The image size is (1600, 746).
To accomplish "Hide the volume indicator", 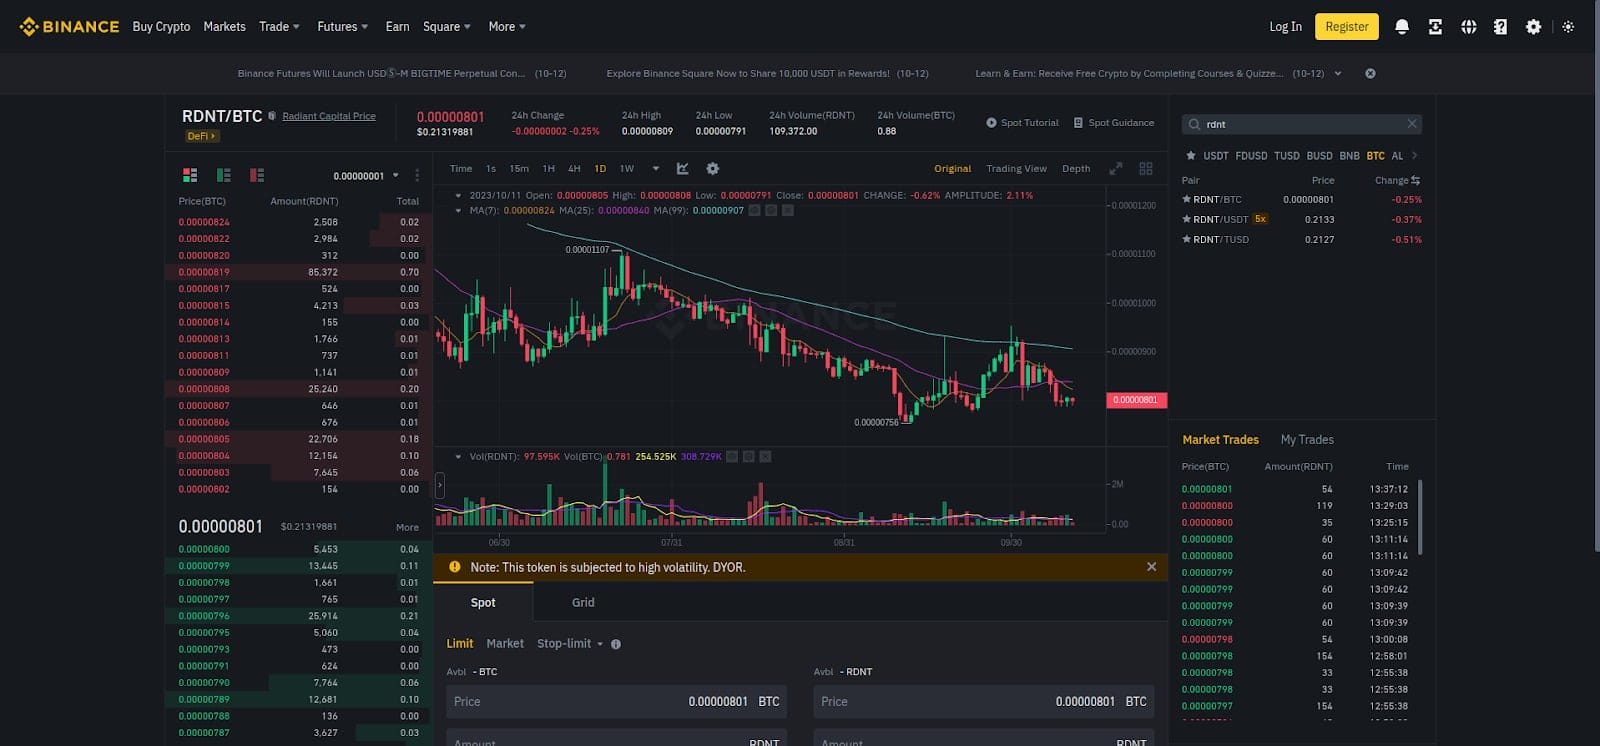I will (x=732, y=456).
